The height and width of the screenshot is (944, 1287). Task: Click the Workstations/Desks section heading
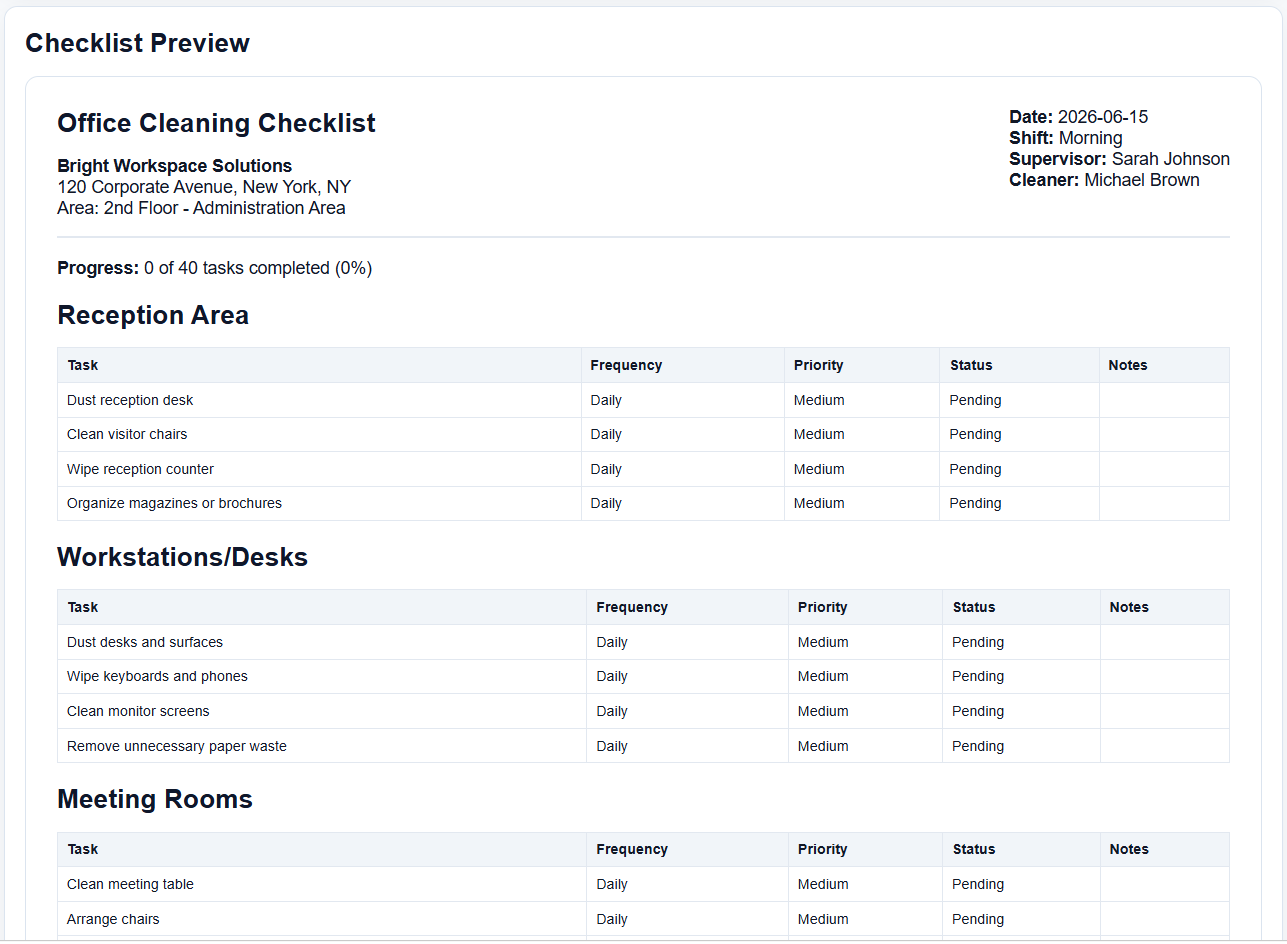pyautogui.click(x=182, y=557)
